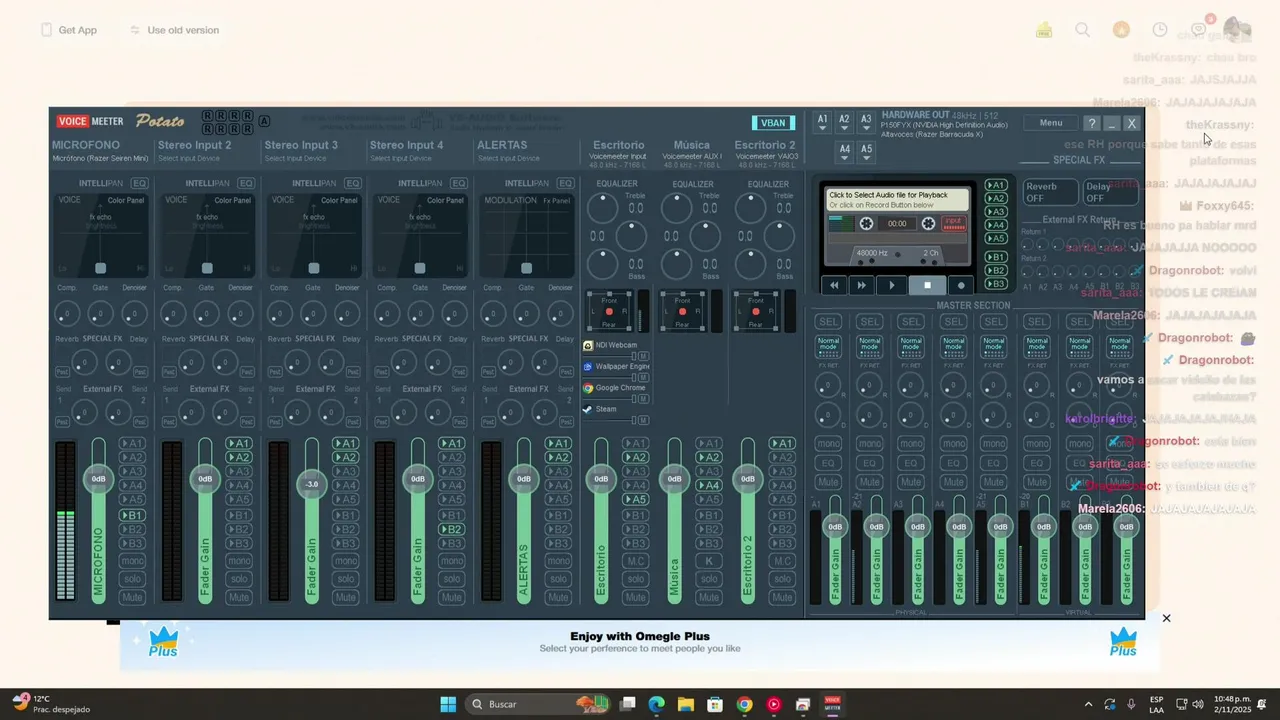Screen dimensions: 1280x720
Task: Open Google Chrome from the taskbar
Action: tap(744, 704)
